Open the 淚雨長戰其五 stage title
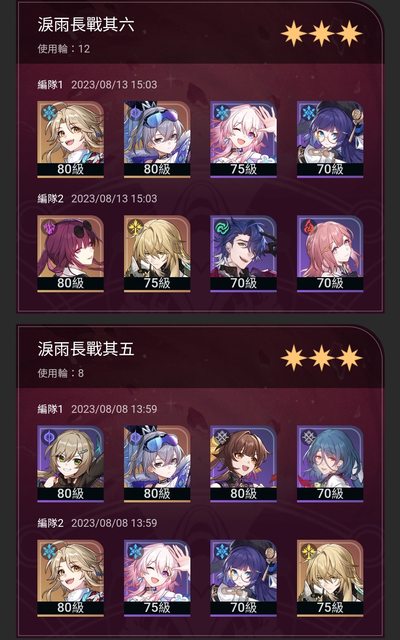This screenshot has width=400, height=640. point(86,349)
